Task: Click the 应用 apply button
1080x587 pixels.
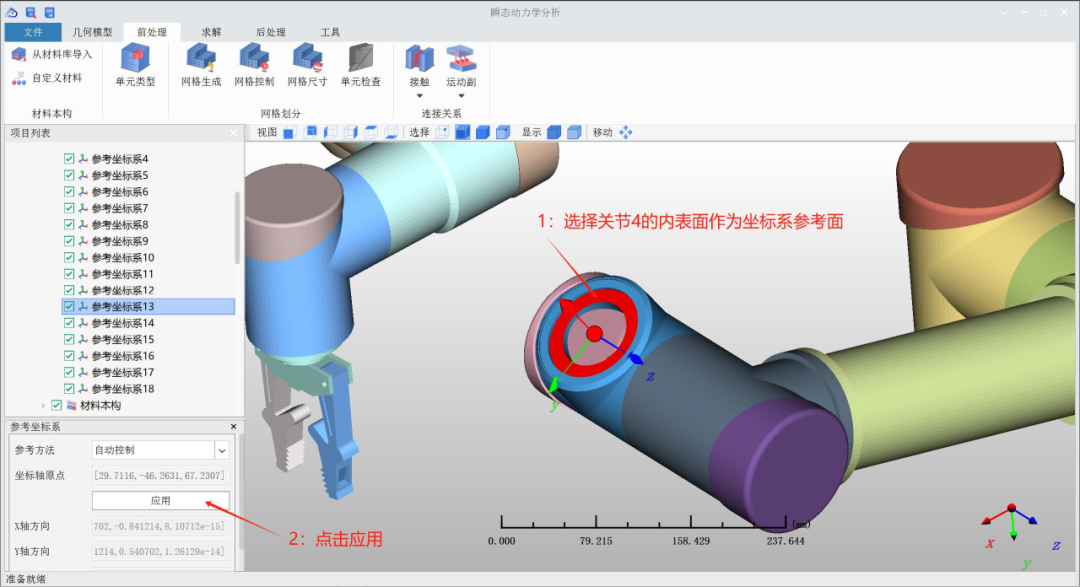Action: 160,501
